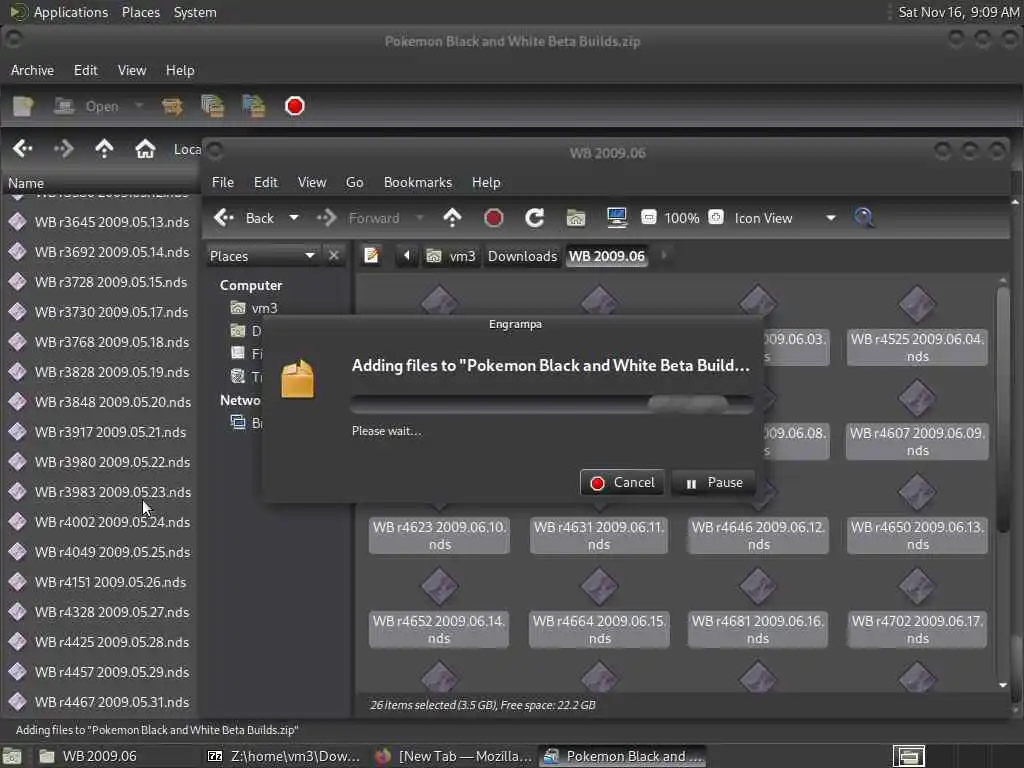Open the Edit menu in Engrampa
The width and height of the screenshot is (1024, 768).
coord(86,70)
